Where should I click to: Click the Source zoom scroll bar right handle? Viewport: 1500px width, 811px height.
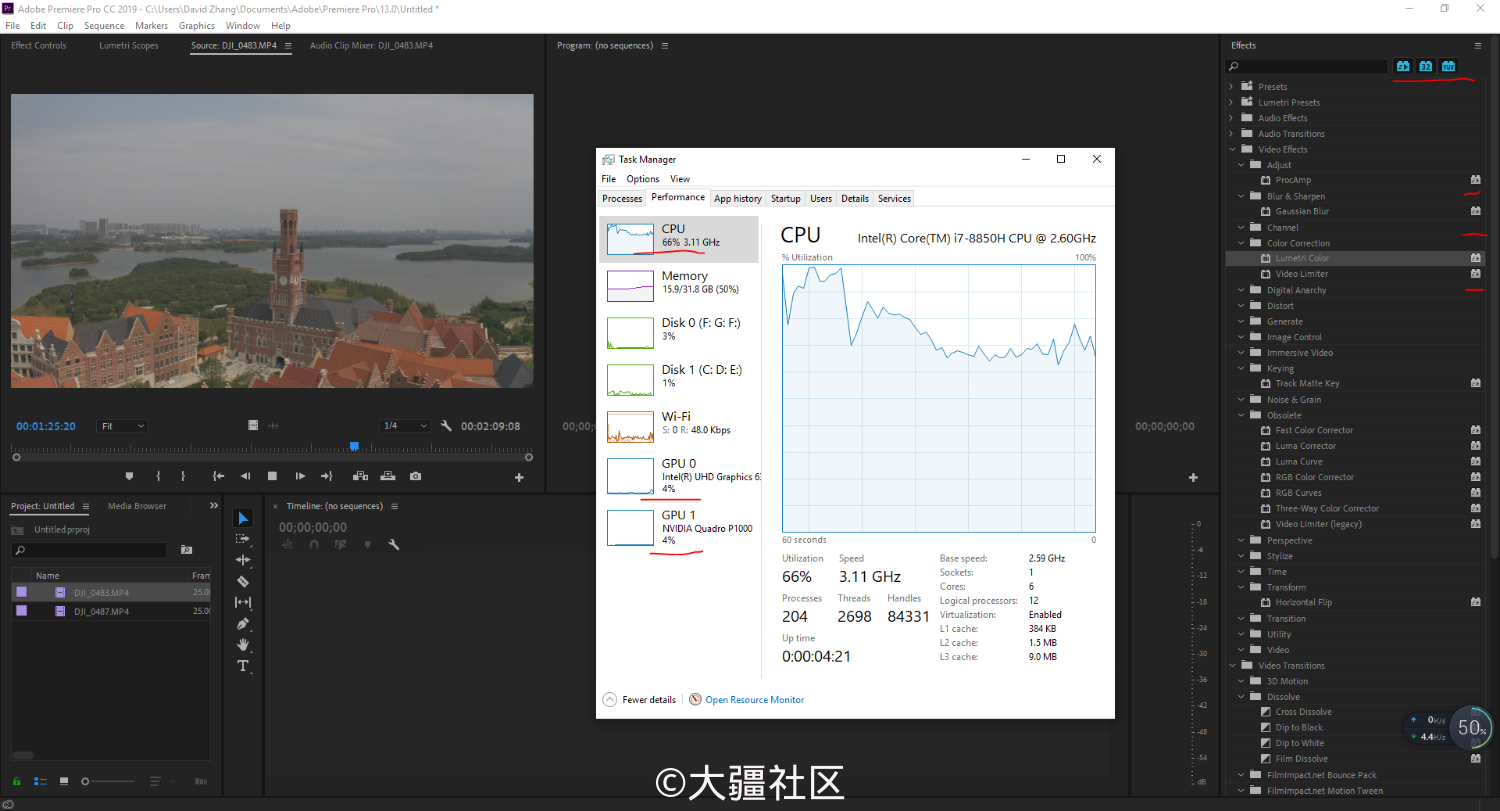(x=531, y=457)
